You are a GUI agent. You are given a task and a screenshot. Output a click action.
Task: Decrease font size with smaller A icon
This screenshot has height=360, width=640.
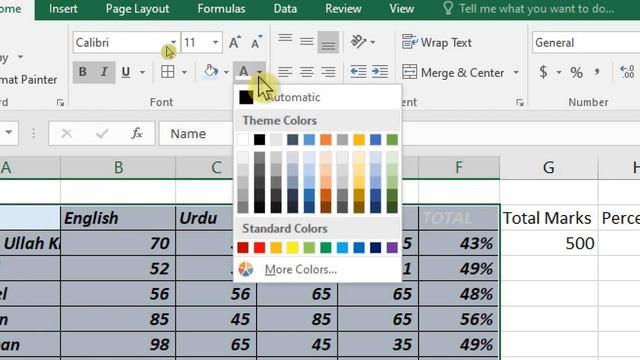click(256, 42)
